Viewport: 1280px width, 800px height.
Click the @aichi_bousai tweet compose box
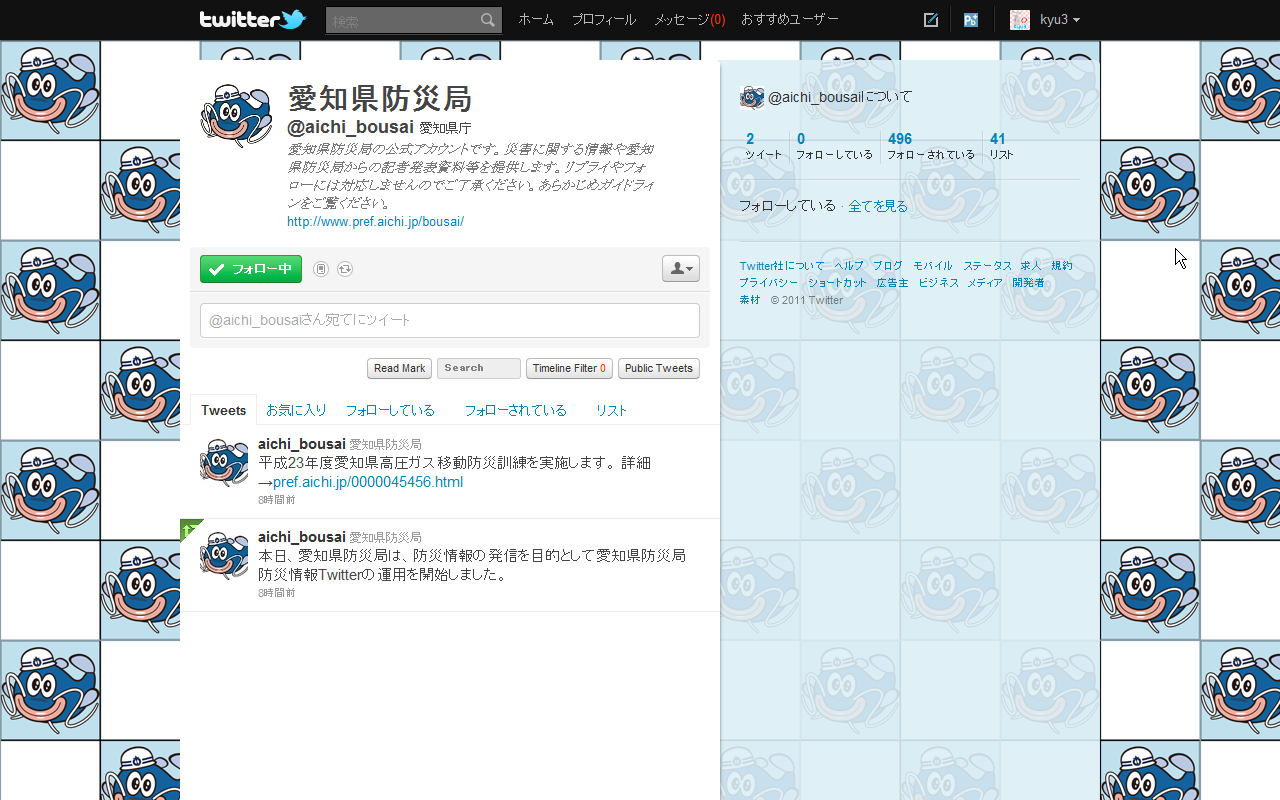450,320
